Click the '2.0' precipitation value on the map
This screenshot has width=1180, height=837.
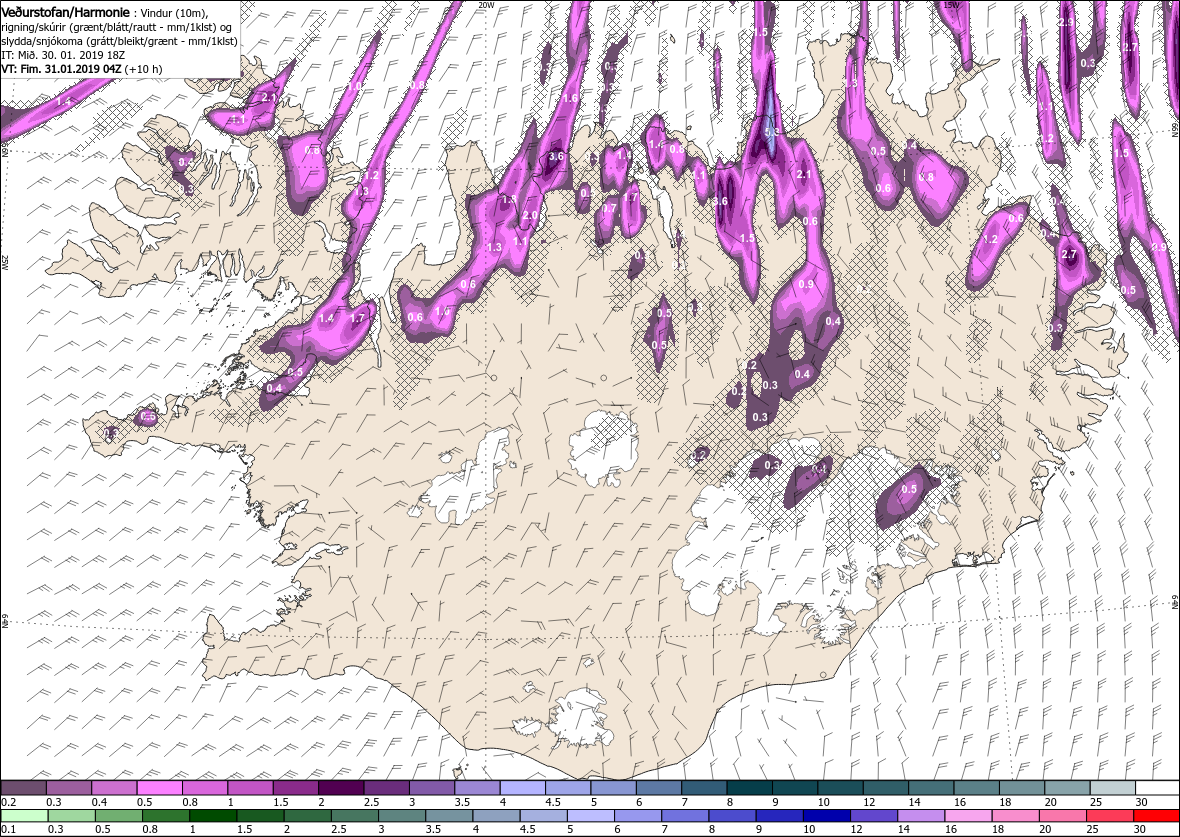tap(531, 215)
